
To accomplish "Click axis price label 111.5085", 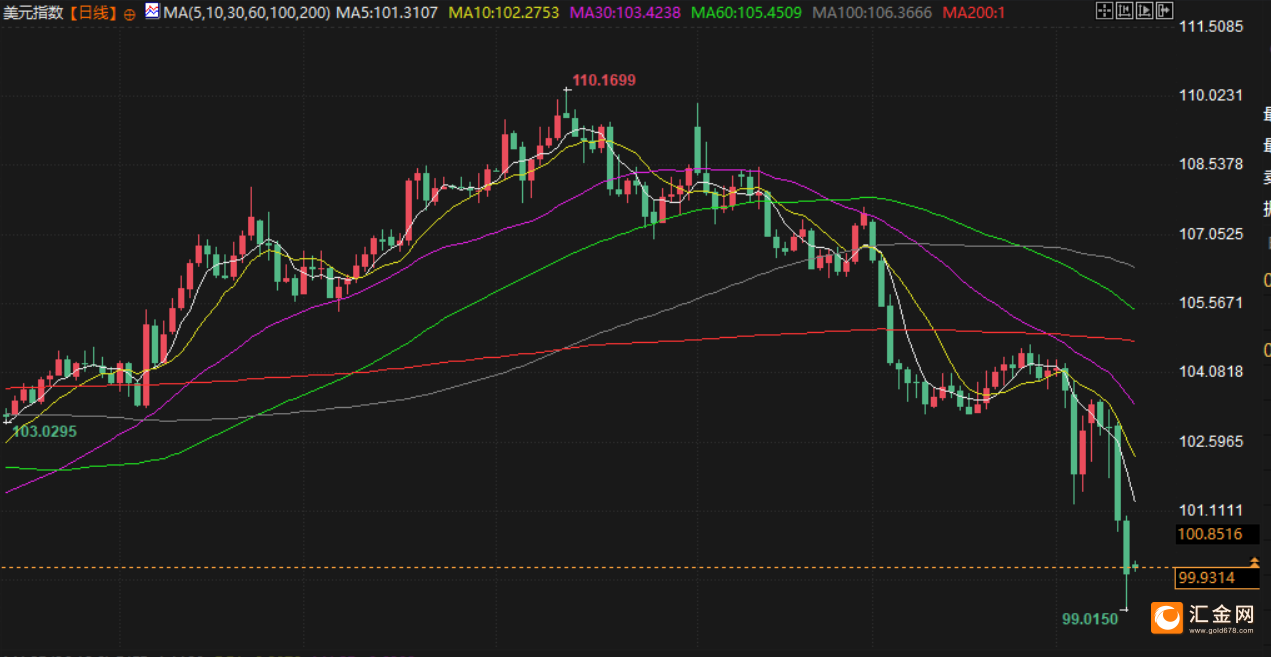I will (1210, 26).
